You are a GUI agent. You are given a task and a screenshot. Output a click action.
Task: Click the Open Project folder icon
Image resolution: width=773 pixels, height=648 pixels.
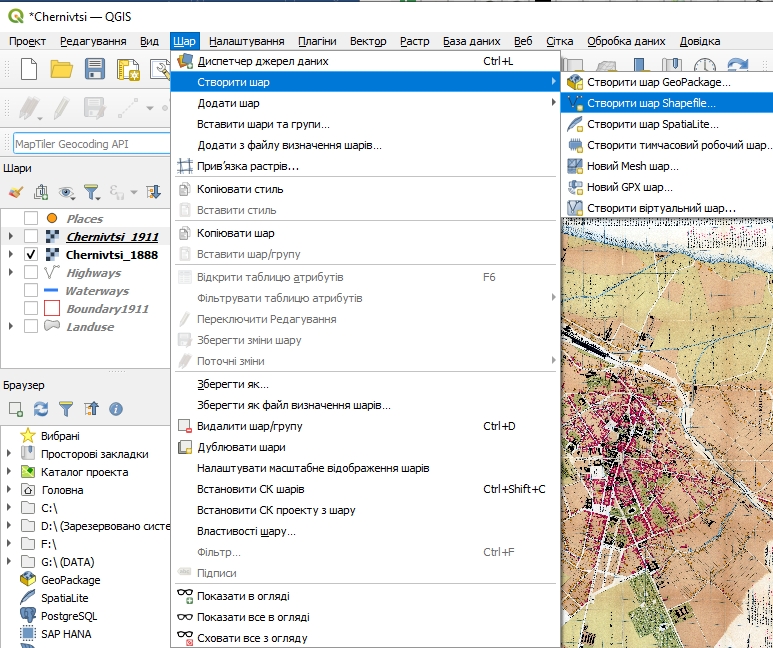62,69
